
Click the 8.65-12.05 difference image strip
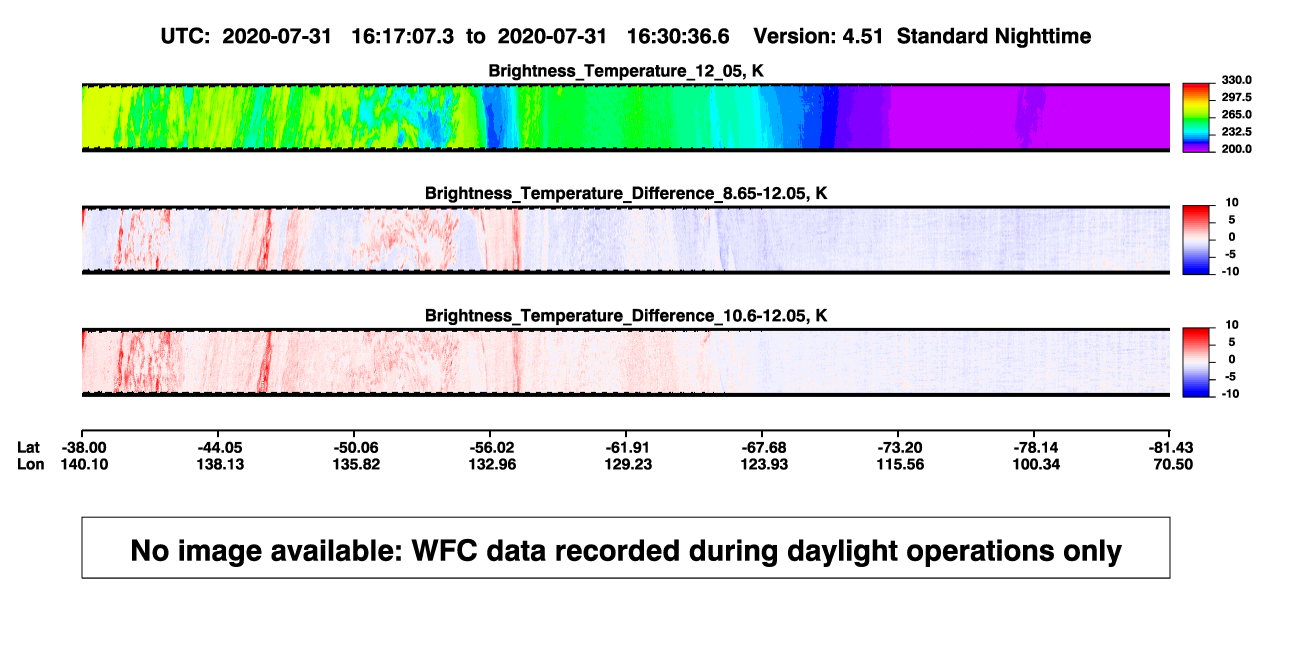626,240
